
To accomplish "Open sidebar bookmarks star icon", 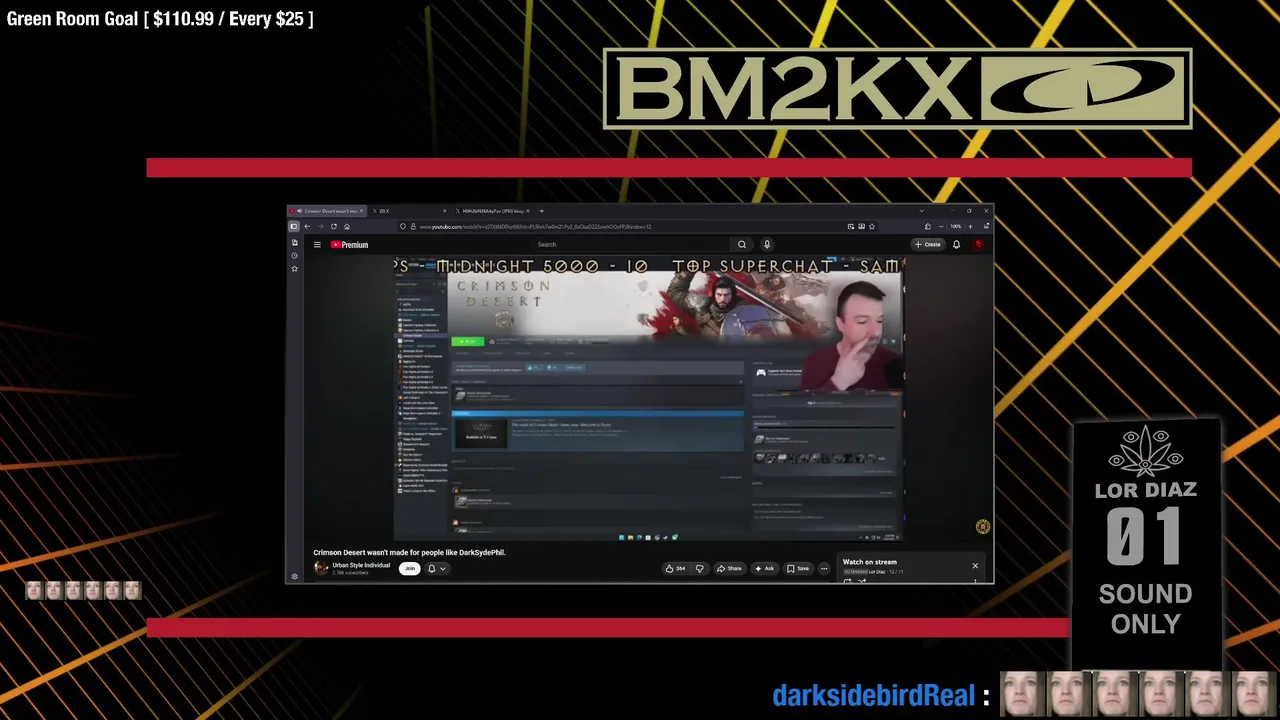I will (294, 268).
